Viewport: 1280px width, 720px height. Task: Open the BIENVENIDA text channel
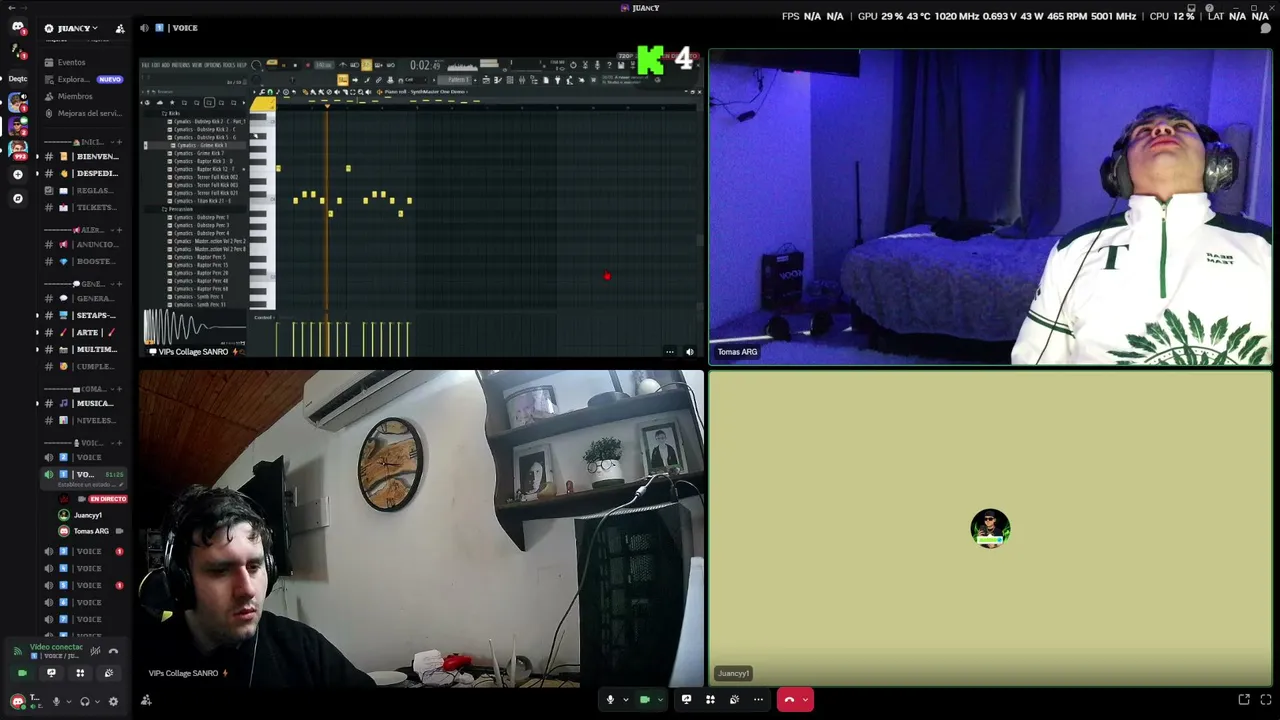[84, 156]
